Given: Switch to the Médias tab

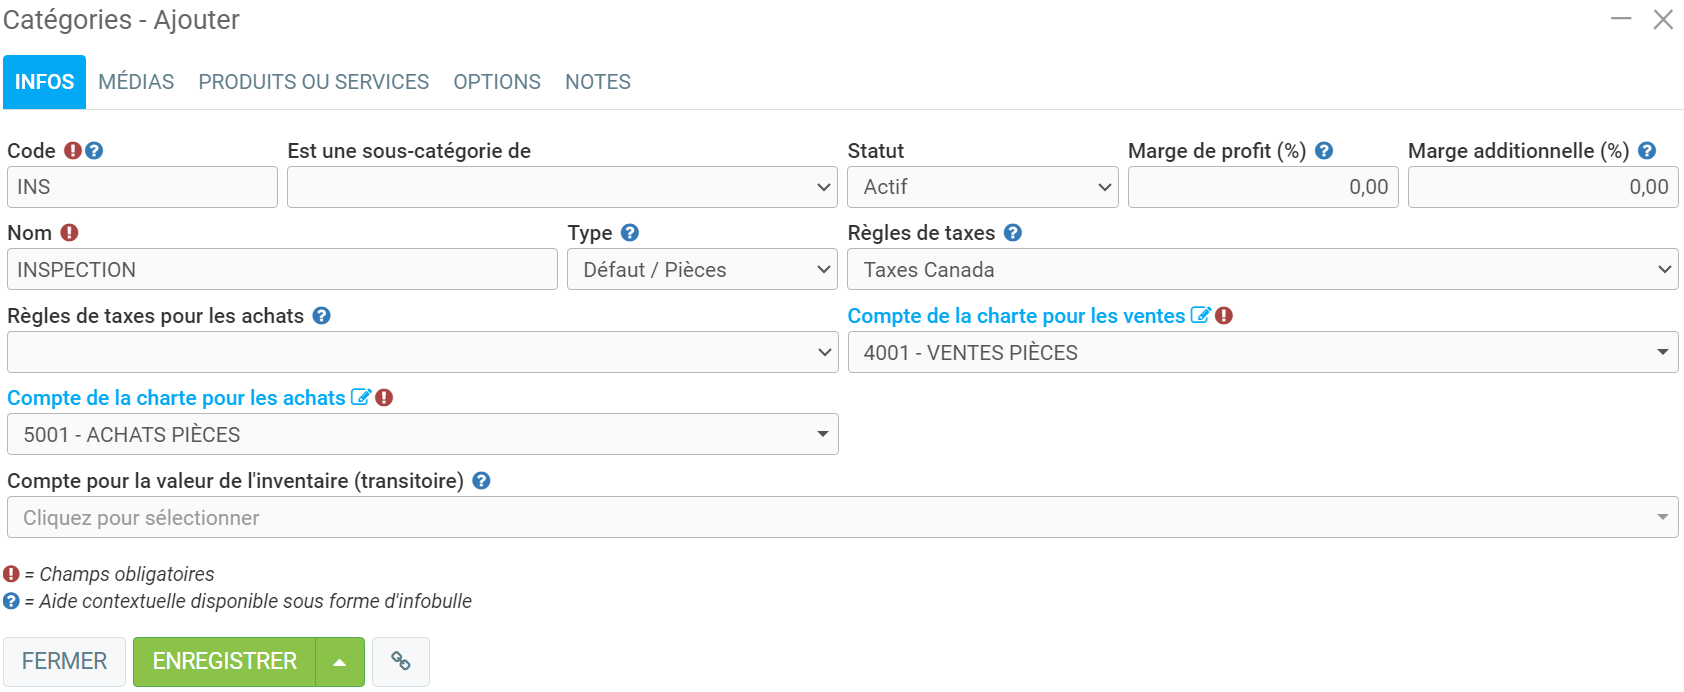Looking at the screenshot, I should (x=136, y=82).
